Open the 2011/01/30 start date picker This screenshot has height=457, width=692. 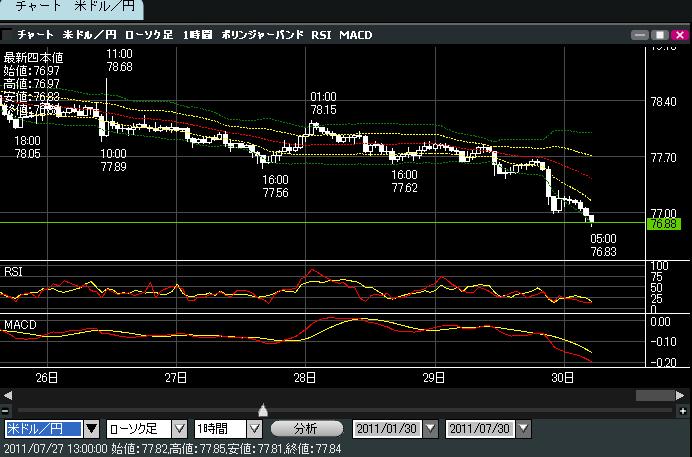(430, 429)
